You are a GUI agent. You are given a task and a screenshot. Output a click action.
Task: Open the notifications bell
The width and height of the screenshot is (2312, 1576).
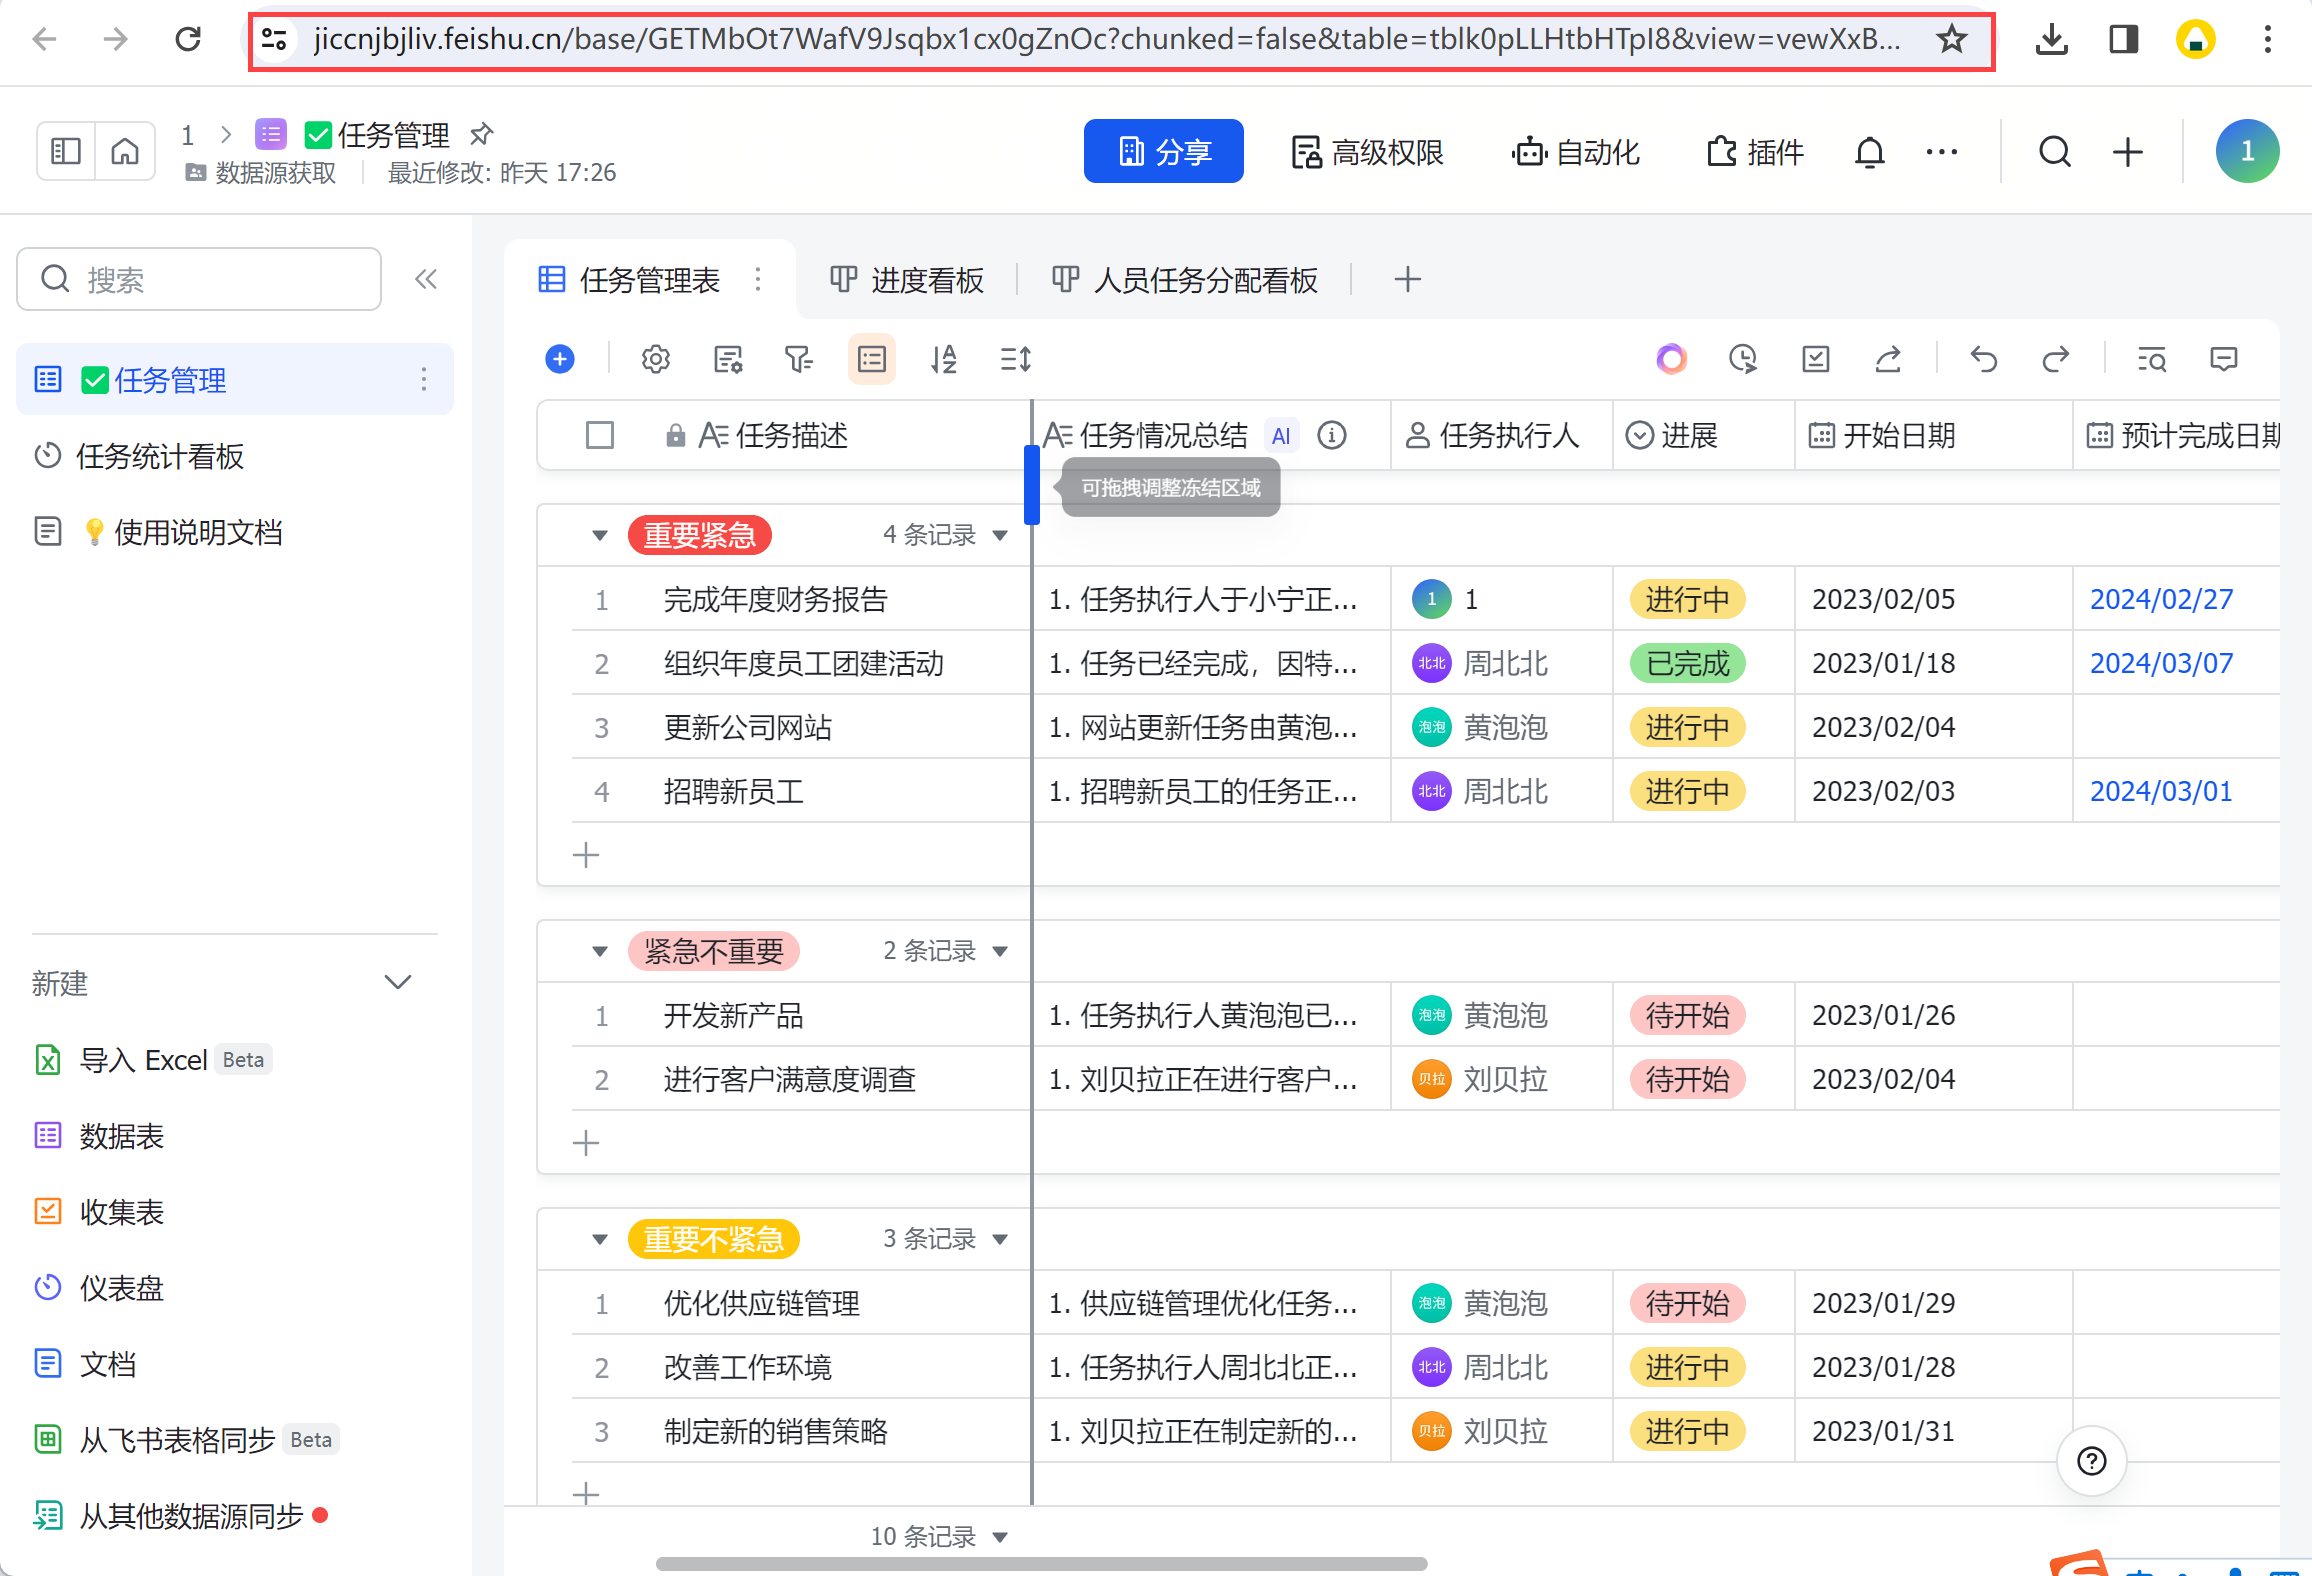coord(1869,152)
